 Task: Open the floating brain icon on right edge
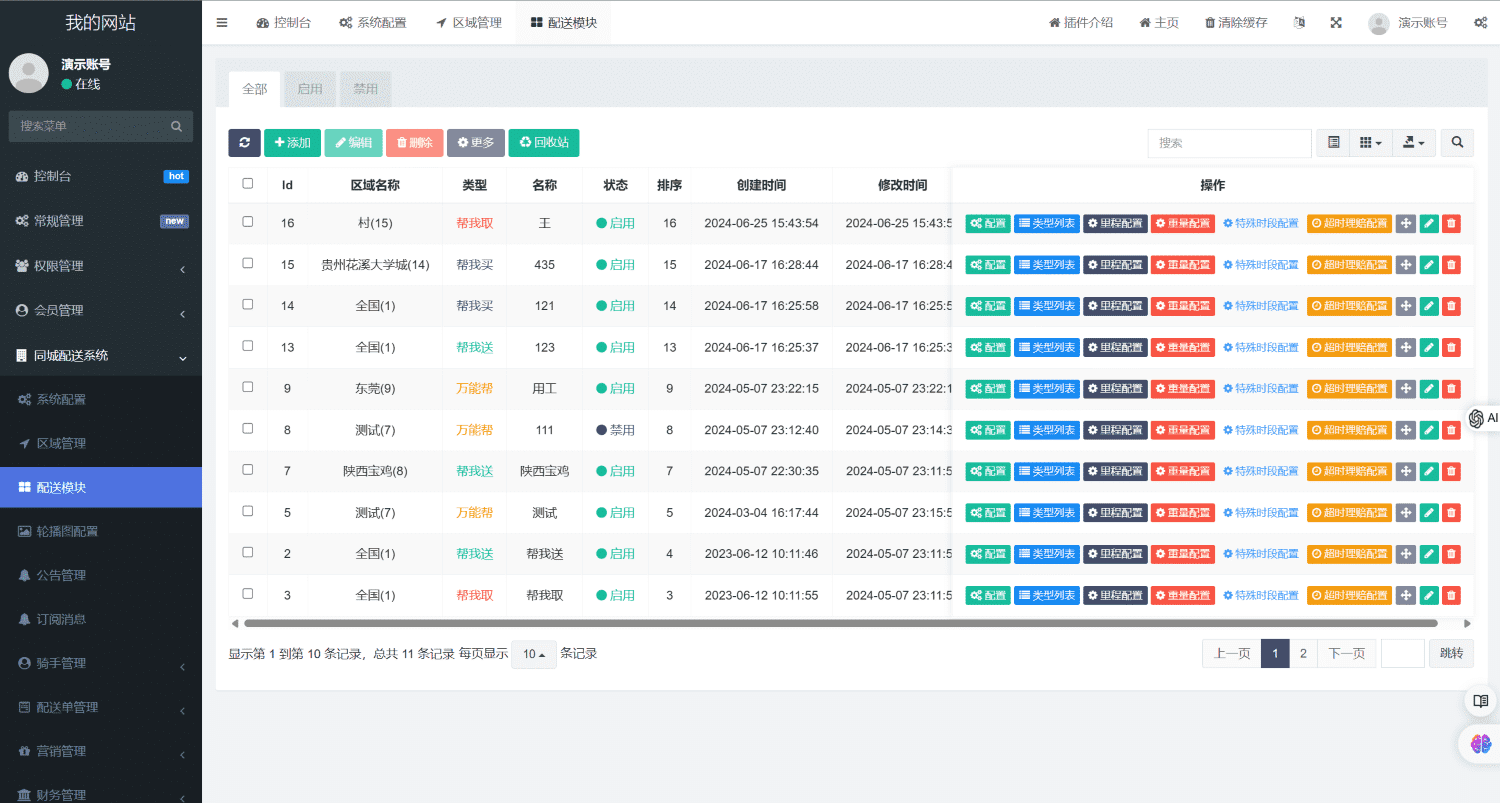[1481, 744]
